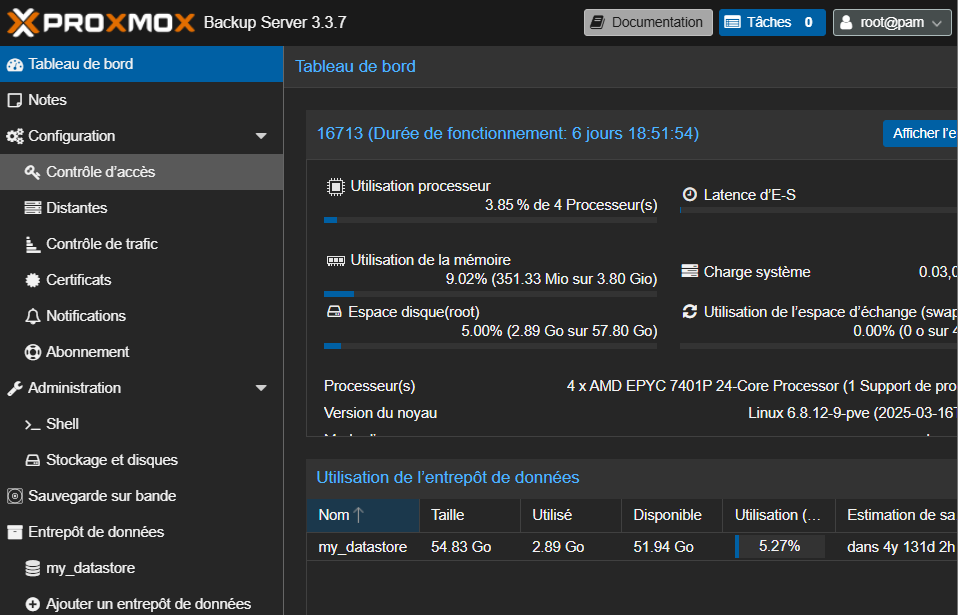This screenshot has width=958, height=615.
Task: Click the clock icon for Latence d'E-S
Action: click(x=690, y=195)
